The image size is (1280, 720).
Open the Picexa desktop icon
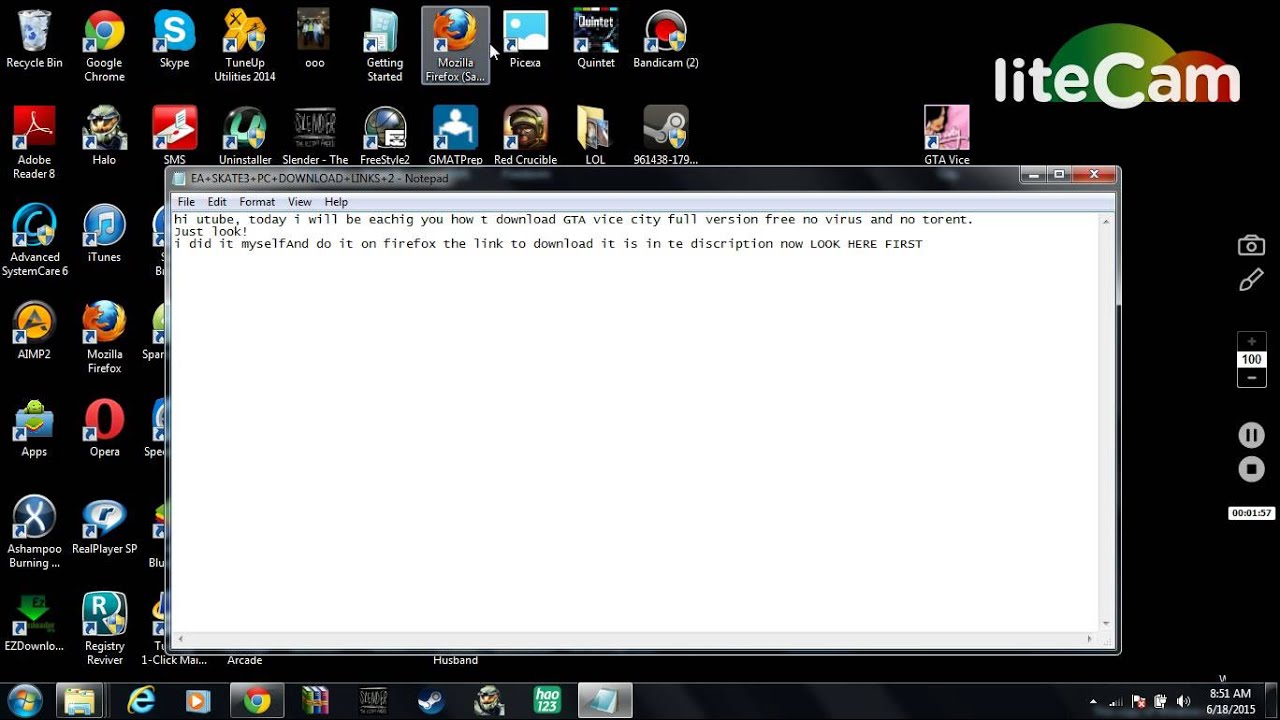point(525,41)
